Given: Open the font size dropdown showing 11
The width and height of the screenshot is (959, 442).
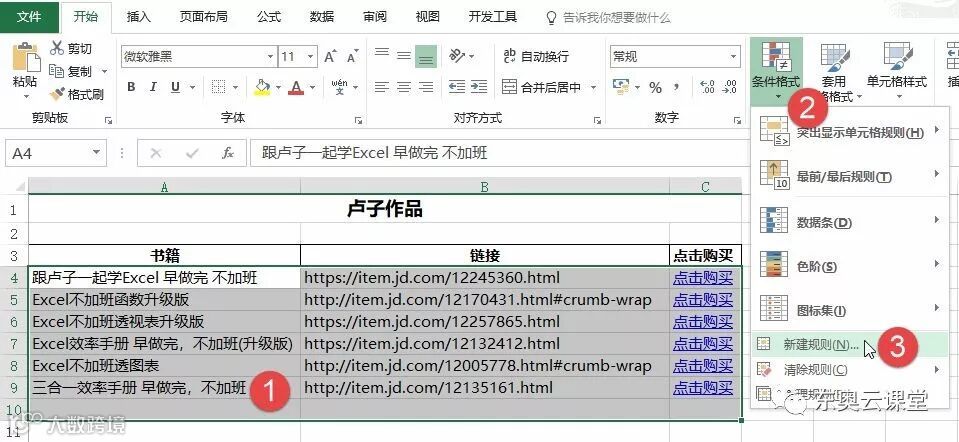Looking at the screenshot, I should coord(311,57).
